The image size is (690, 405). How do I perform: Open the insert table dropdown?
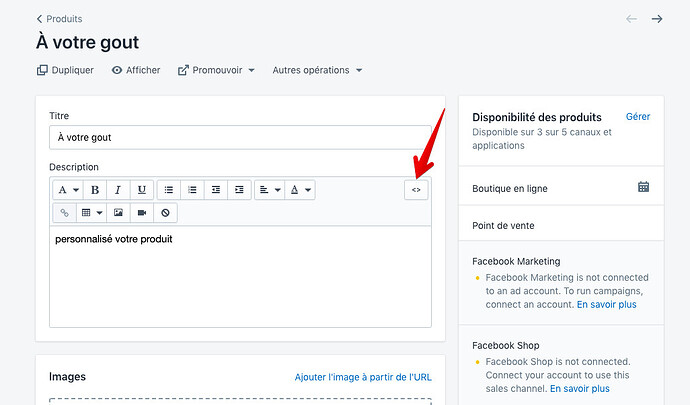pos(92,213)
